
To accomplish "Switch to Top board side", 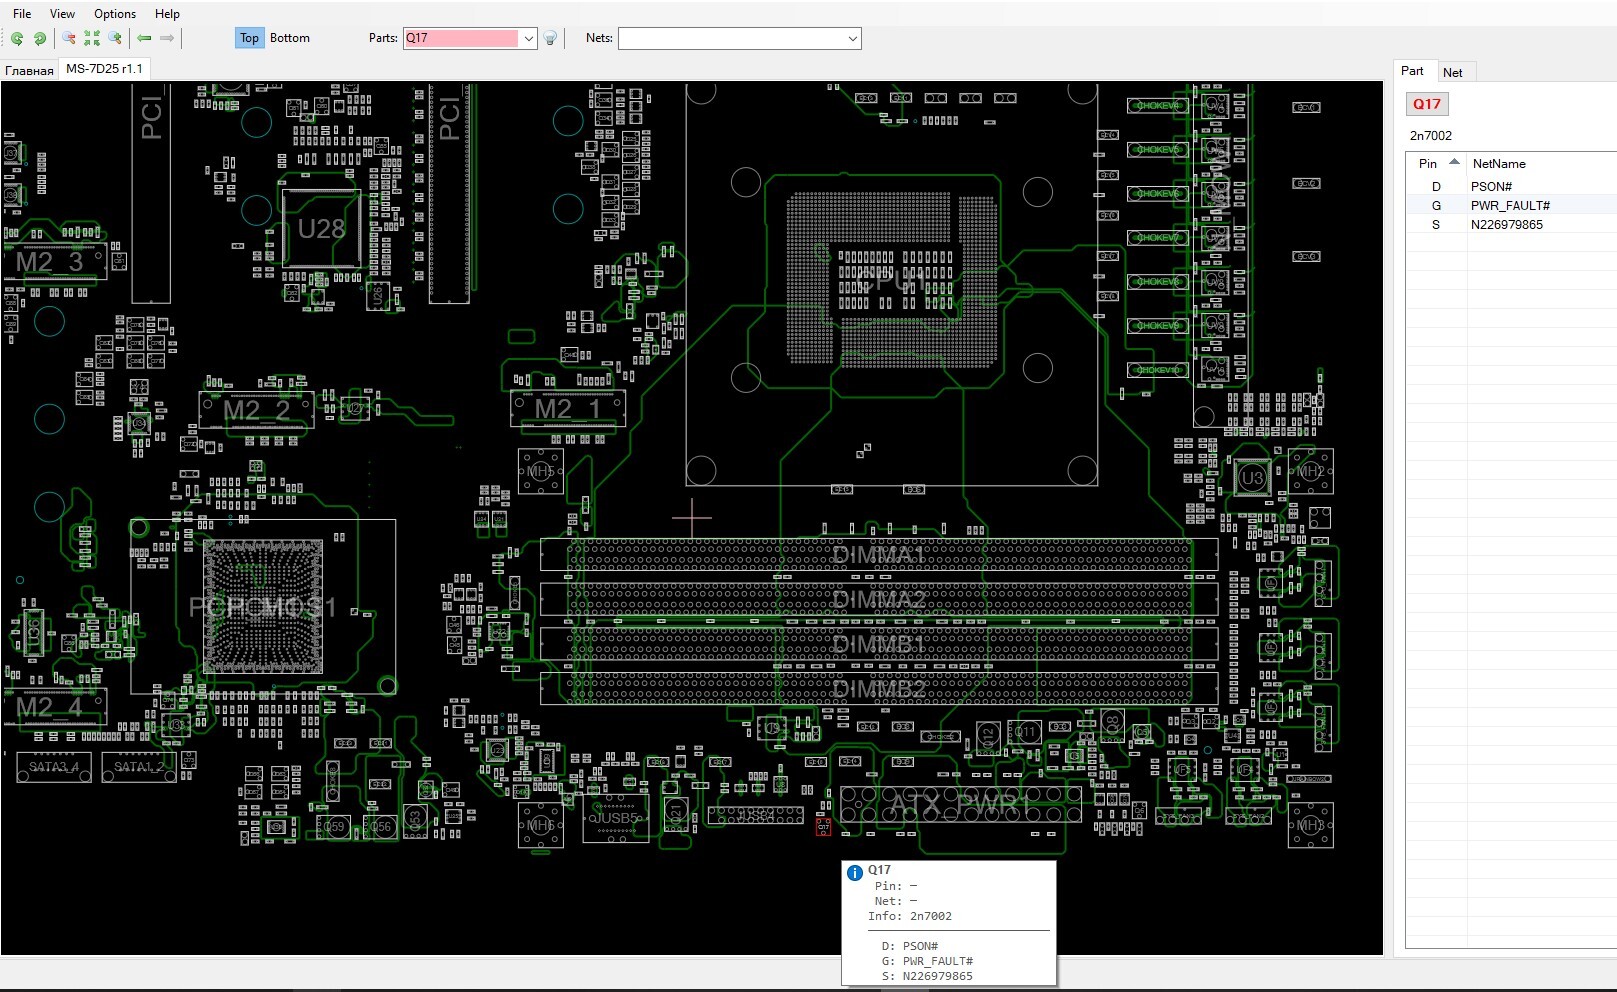I will (249, 38).
